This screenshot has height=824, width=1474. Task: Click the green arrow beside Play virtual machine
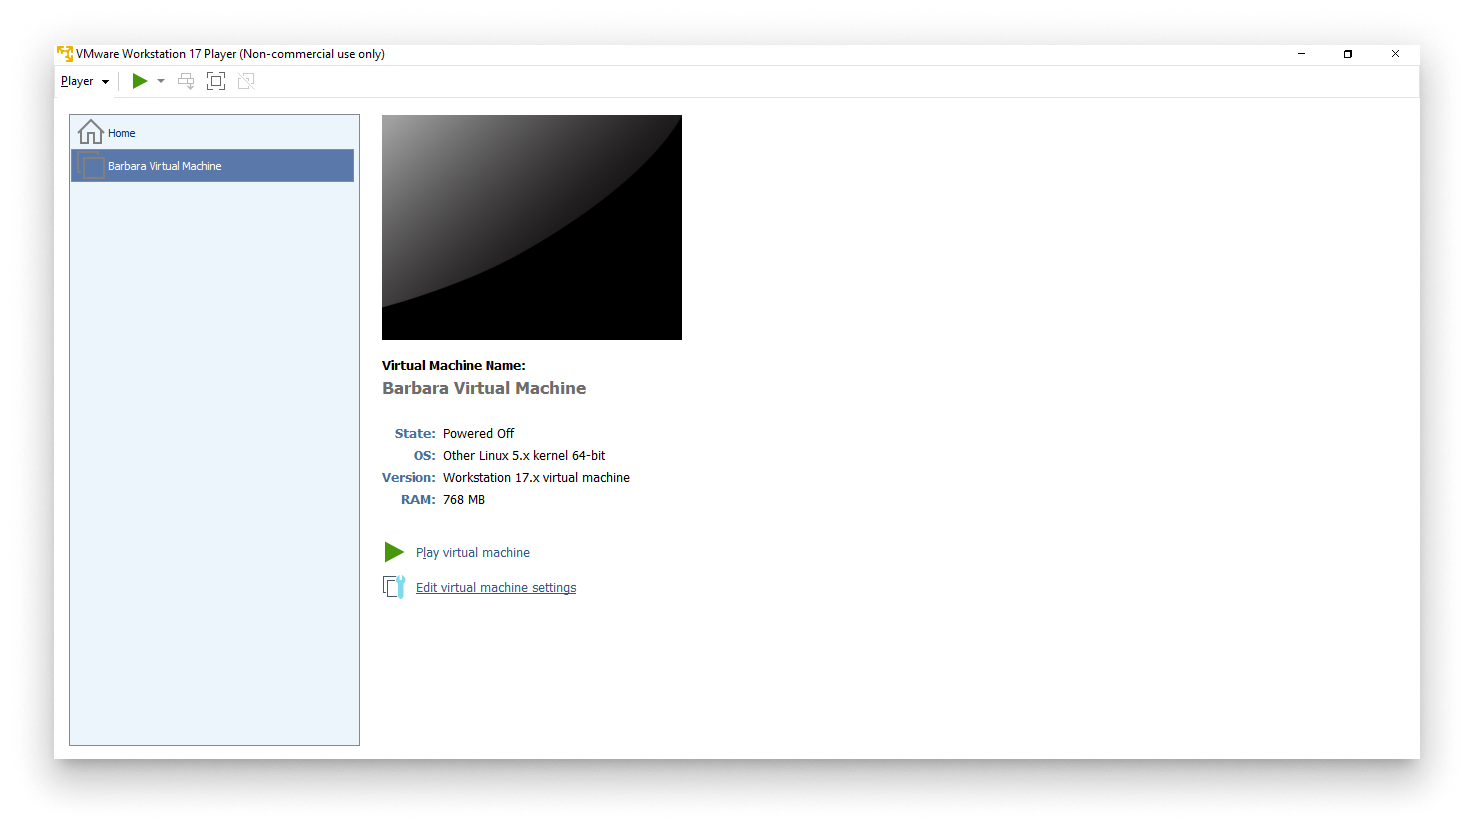tap(394, 552)
